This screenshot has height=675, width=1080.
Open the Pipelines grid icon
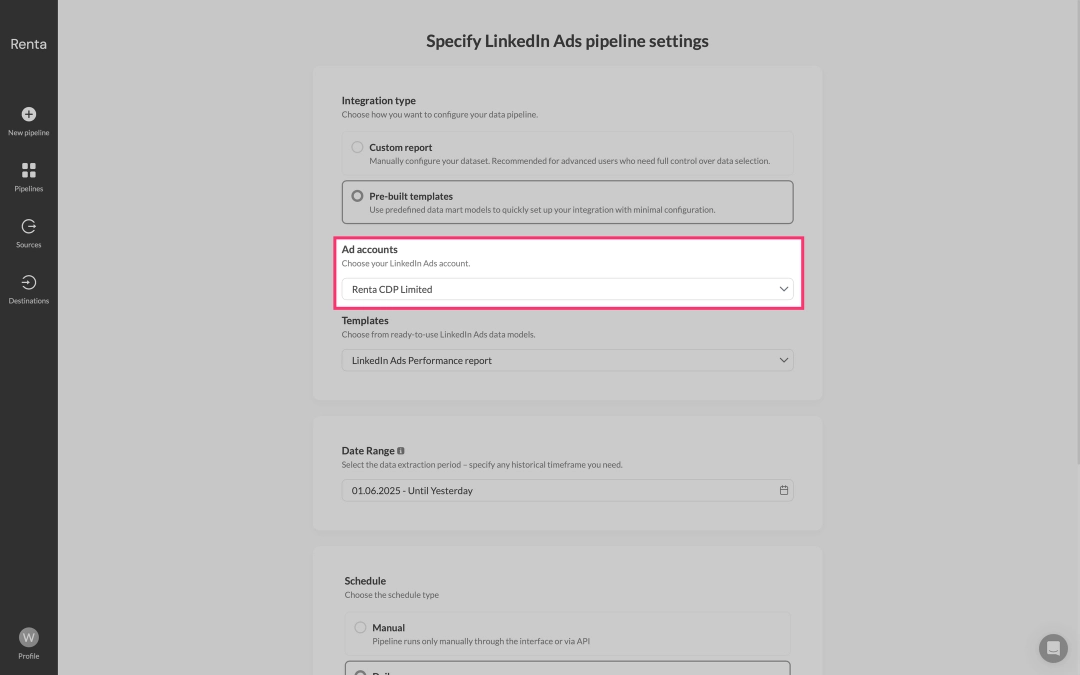tap(29, 170)
